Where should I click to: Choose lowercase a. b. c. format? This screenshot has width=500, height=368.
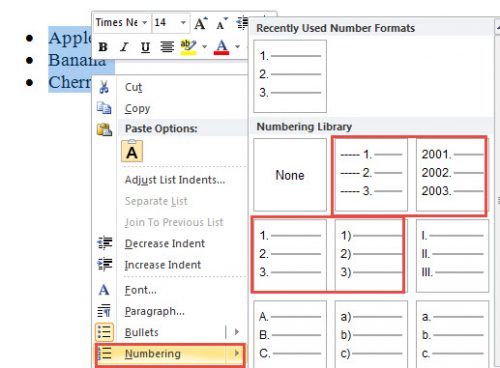(x=452, y=334)
